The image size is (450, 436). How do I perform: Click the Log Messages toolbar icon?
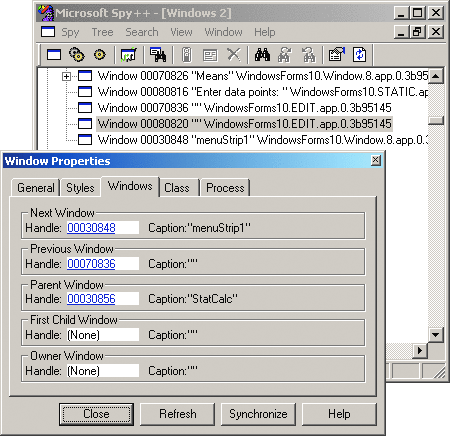[x=129, y=55]
